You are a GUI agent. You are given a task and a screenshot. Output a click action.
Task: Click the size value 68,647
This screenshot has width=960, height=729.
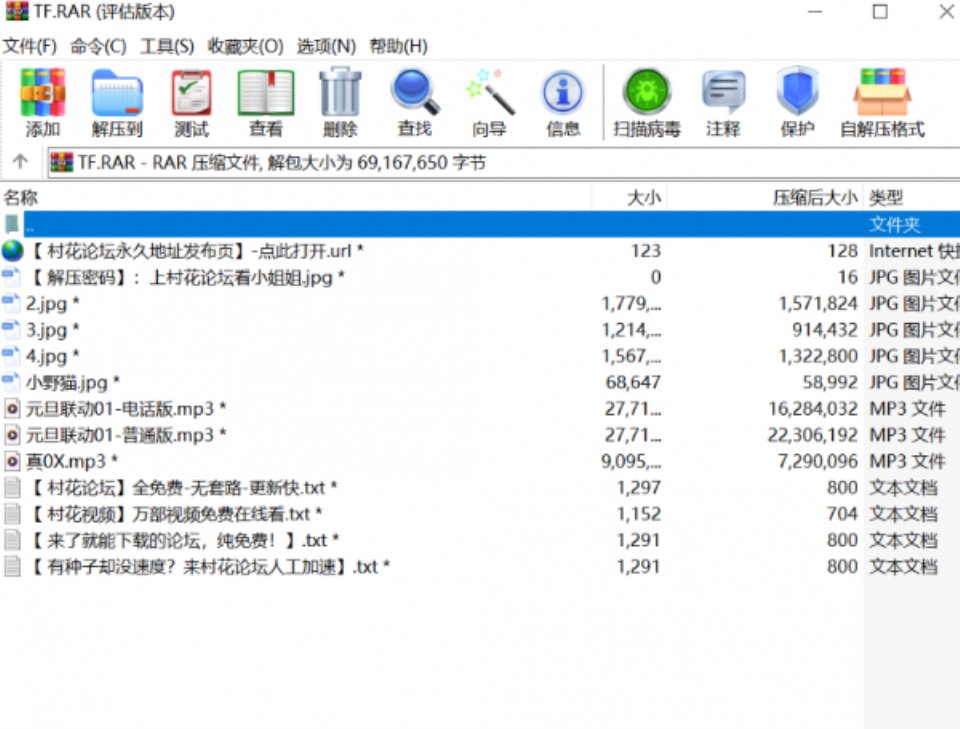(633, 383)
